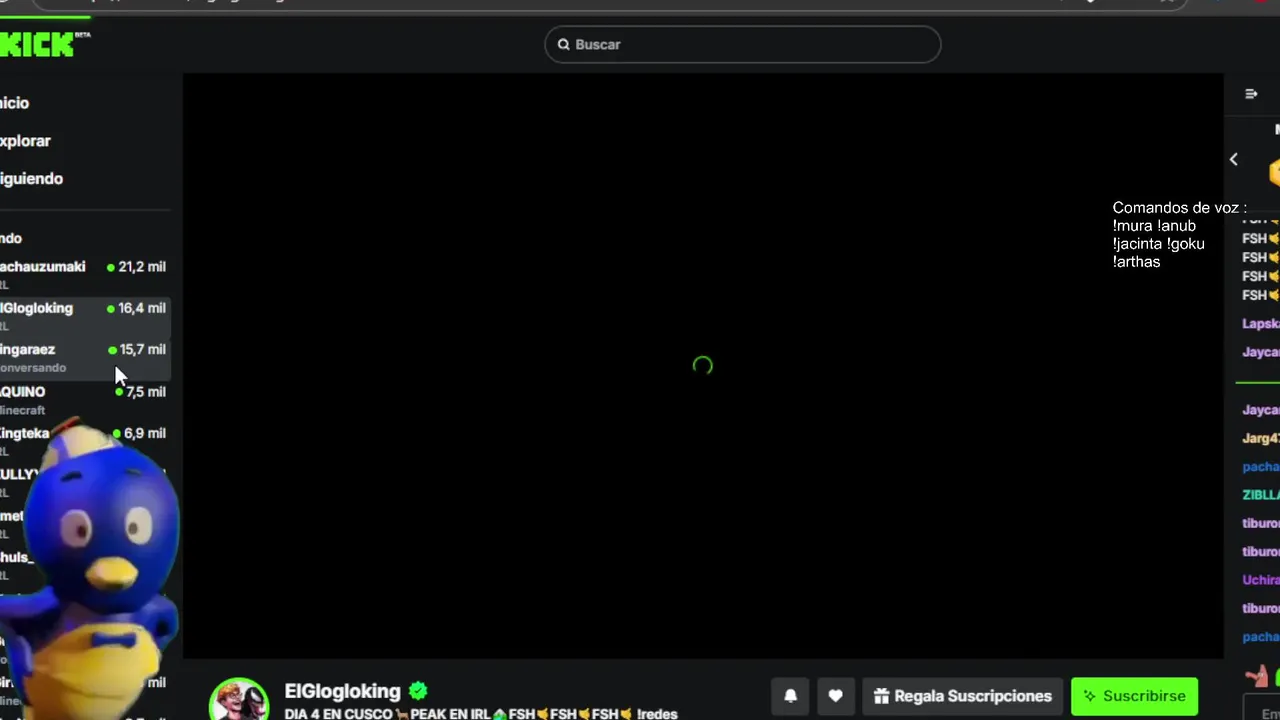Click chat username Lapsk

tap(1261, 324)
